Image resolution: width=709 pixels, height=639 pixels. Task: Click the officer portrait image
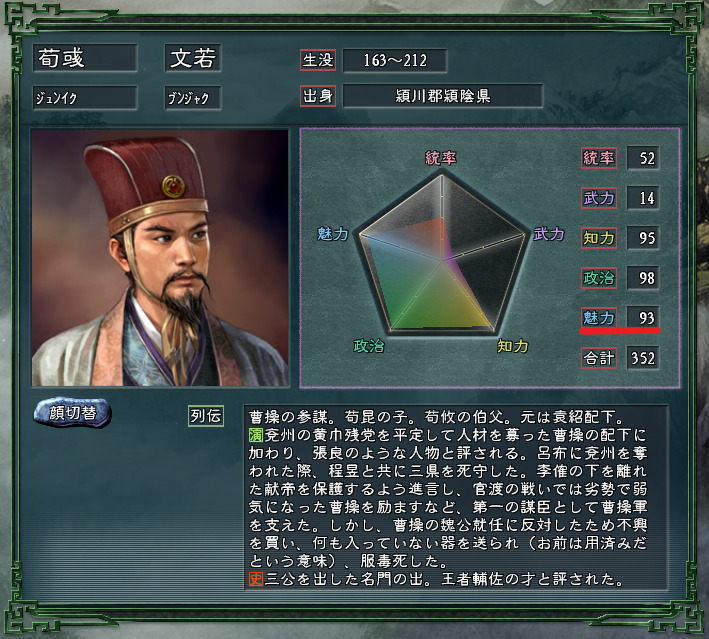point(160,258)
